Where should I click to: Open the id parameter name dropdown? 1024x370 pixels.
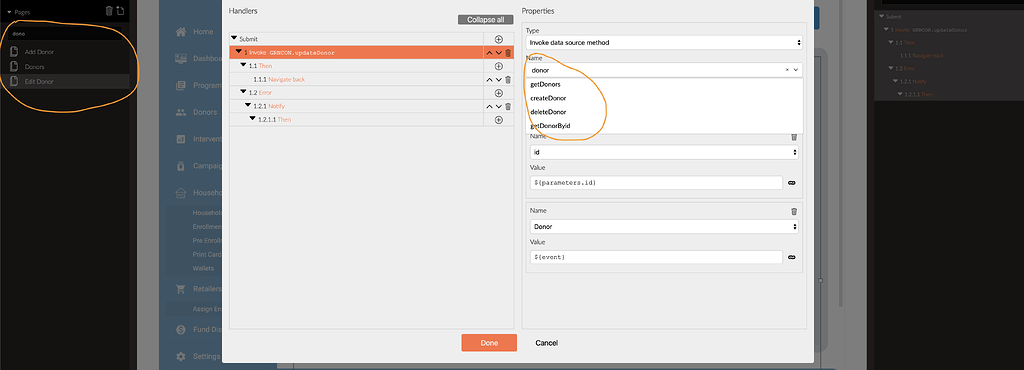[x=665, y=152]
